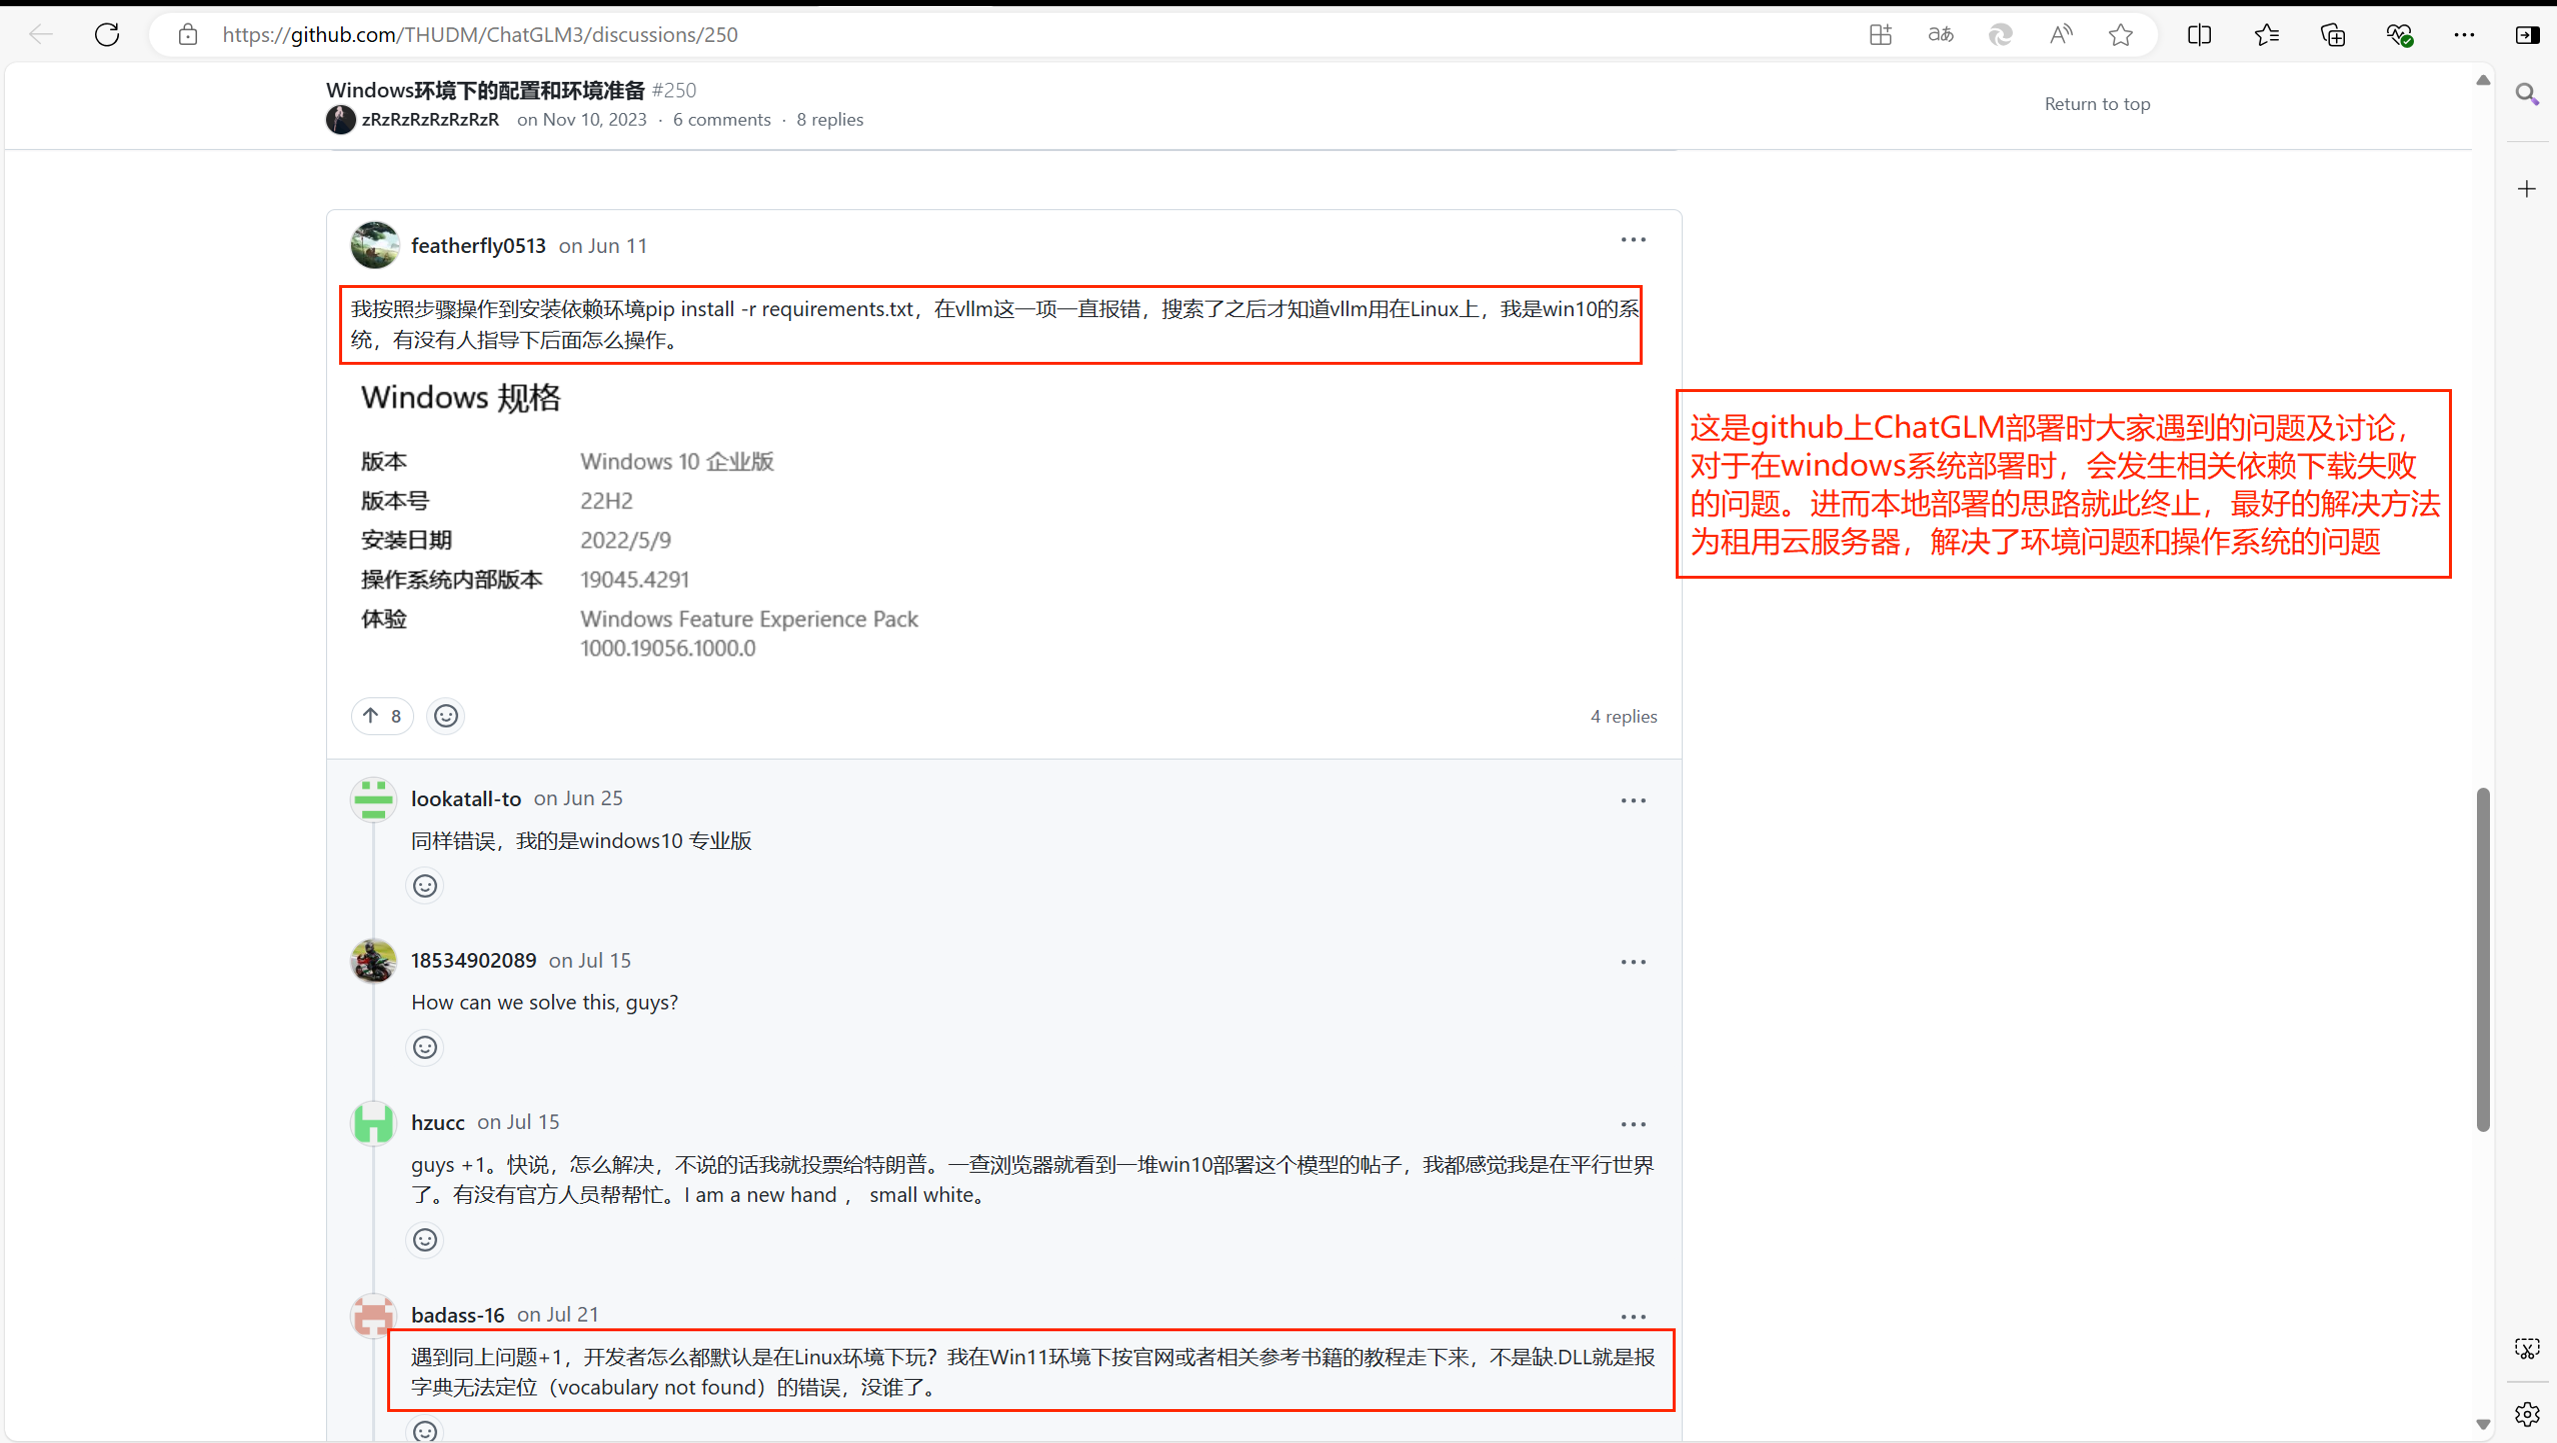Screen dimensions: 2557x1443
Task: Open the badass-16 user profile link
Action: pos(457,1314)
